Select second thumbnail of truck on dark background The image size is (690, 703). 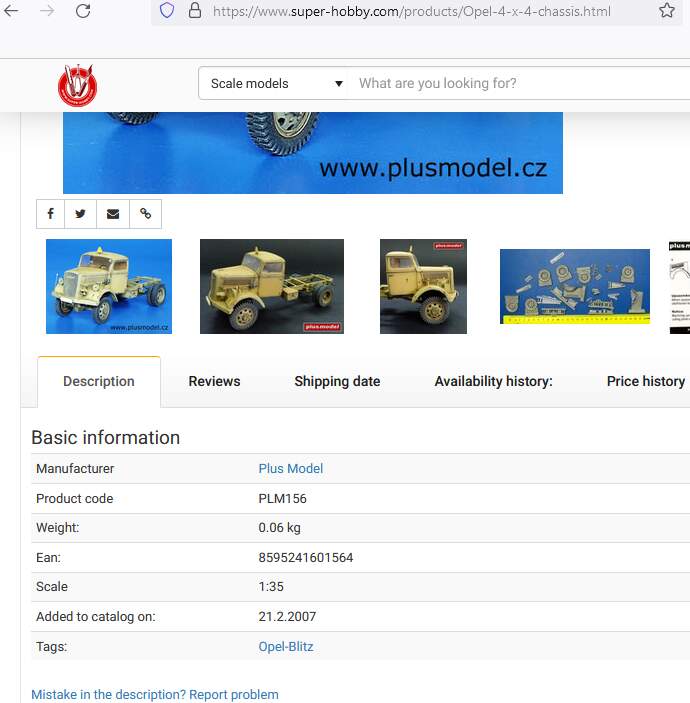[x=272, y=286]
